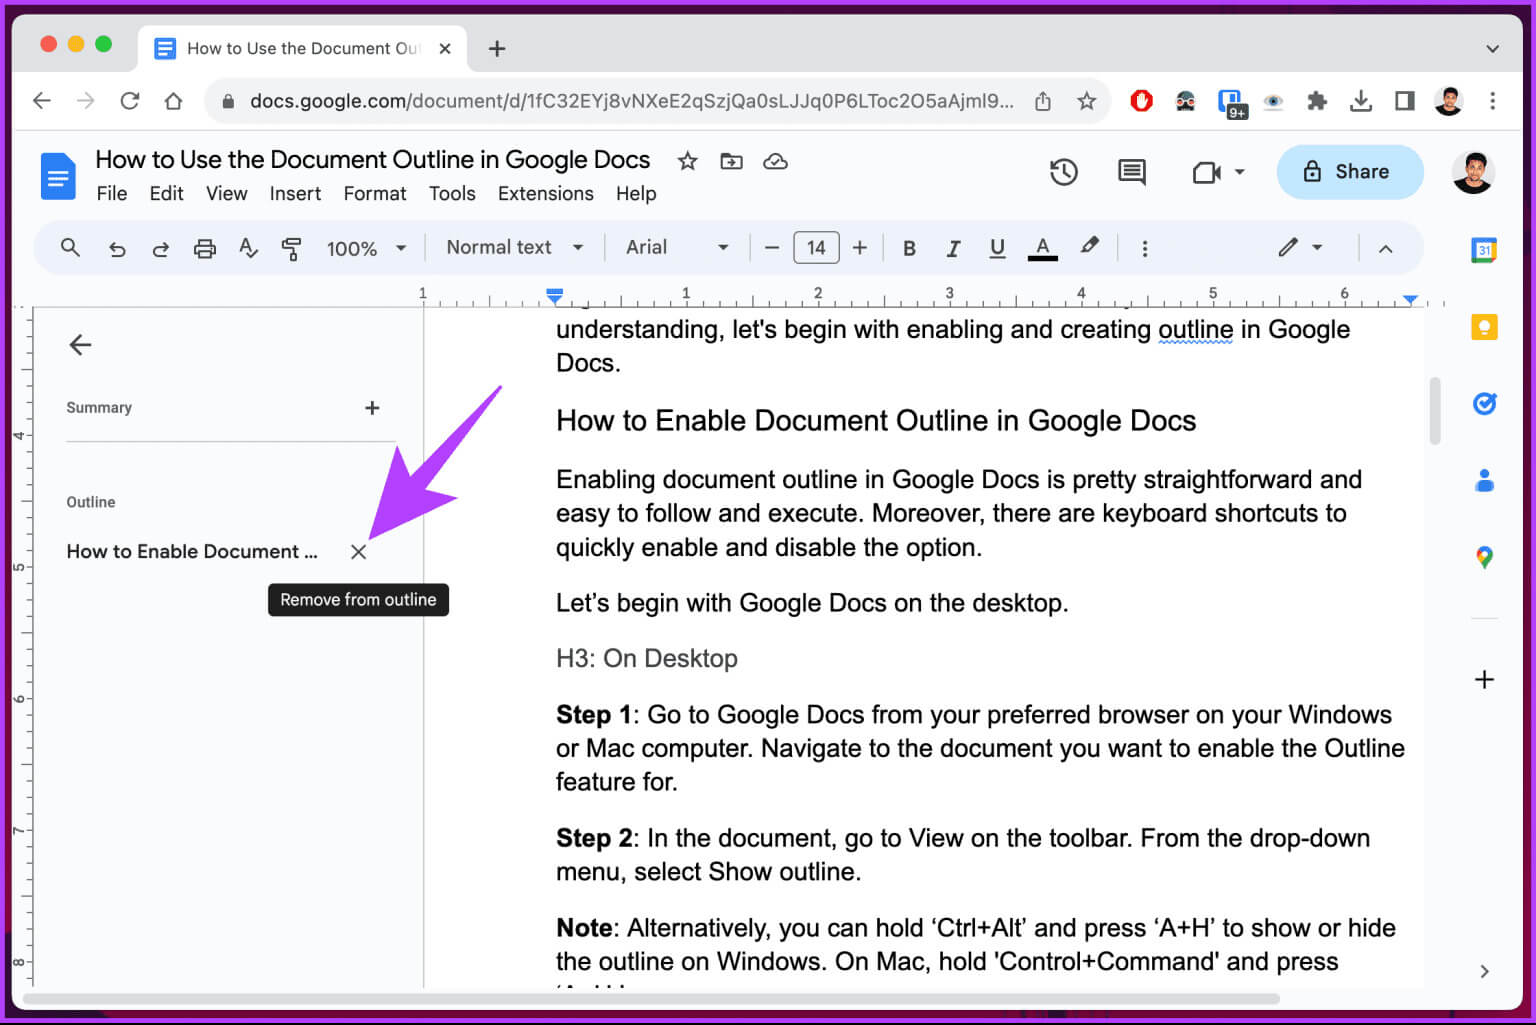Toggle bold formatting

pyautogui.click(x=909, y=248)
